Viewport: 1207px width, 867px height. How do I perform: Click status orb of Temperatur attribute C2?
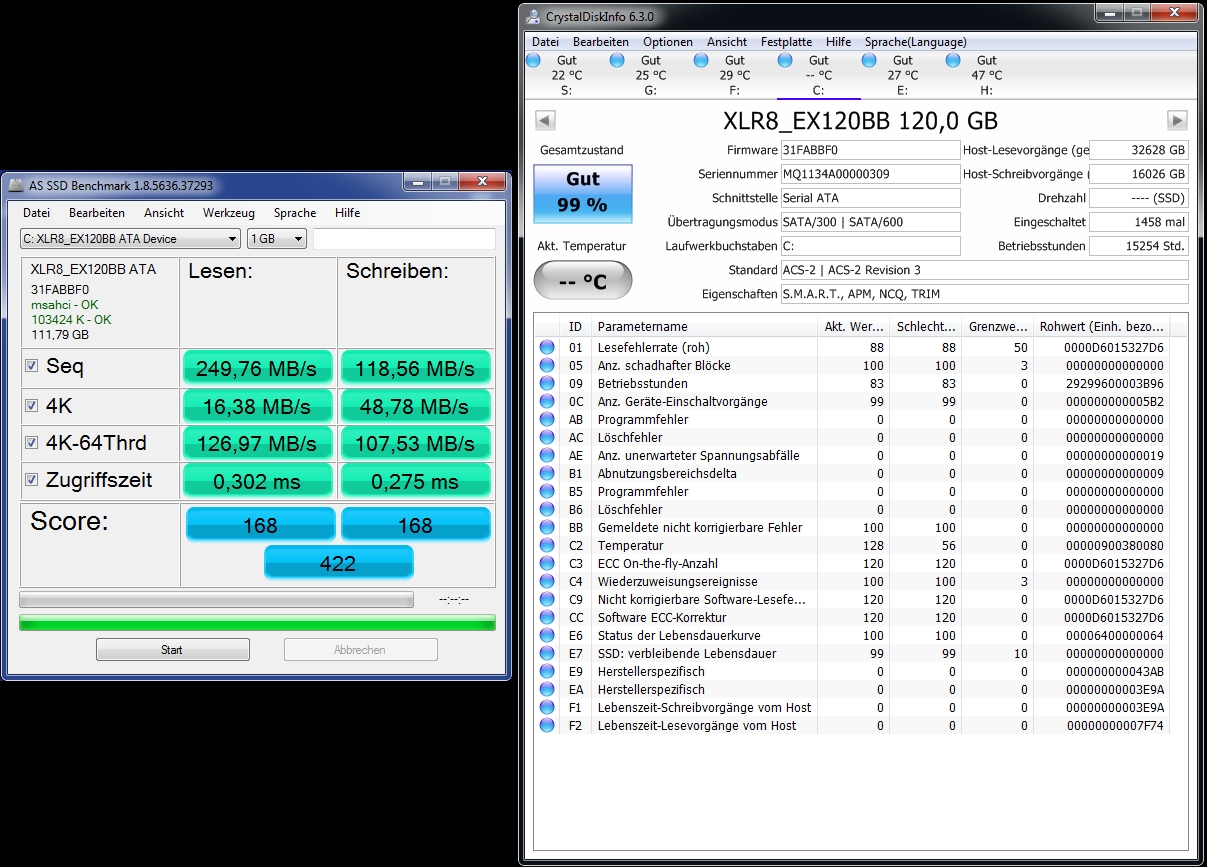pyautogui.click(x=547, y=545)
